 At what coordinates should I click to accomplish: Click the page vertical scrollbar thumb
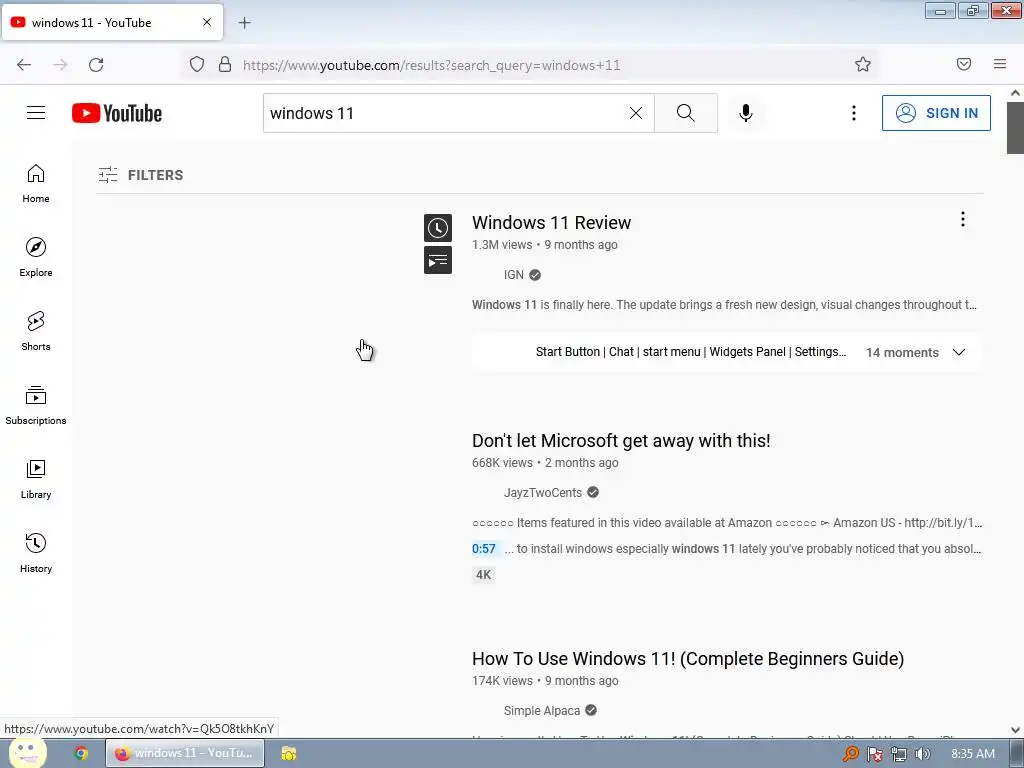(x=1015, y=128)
